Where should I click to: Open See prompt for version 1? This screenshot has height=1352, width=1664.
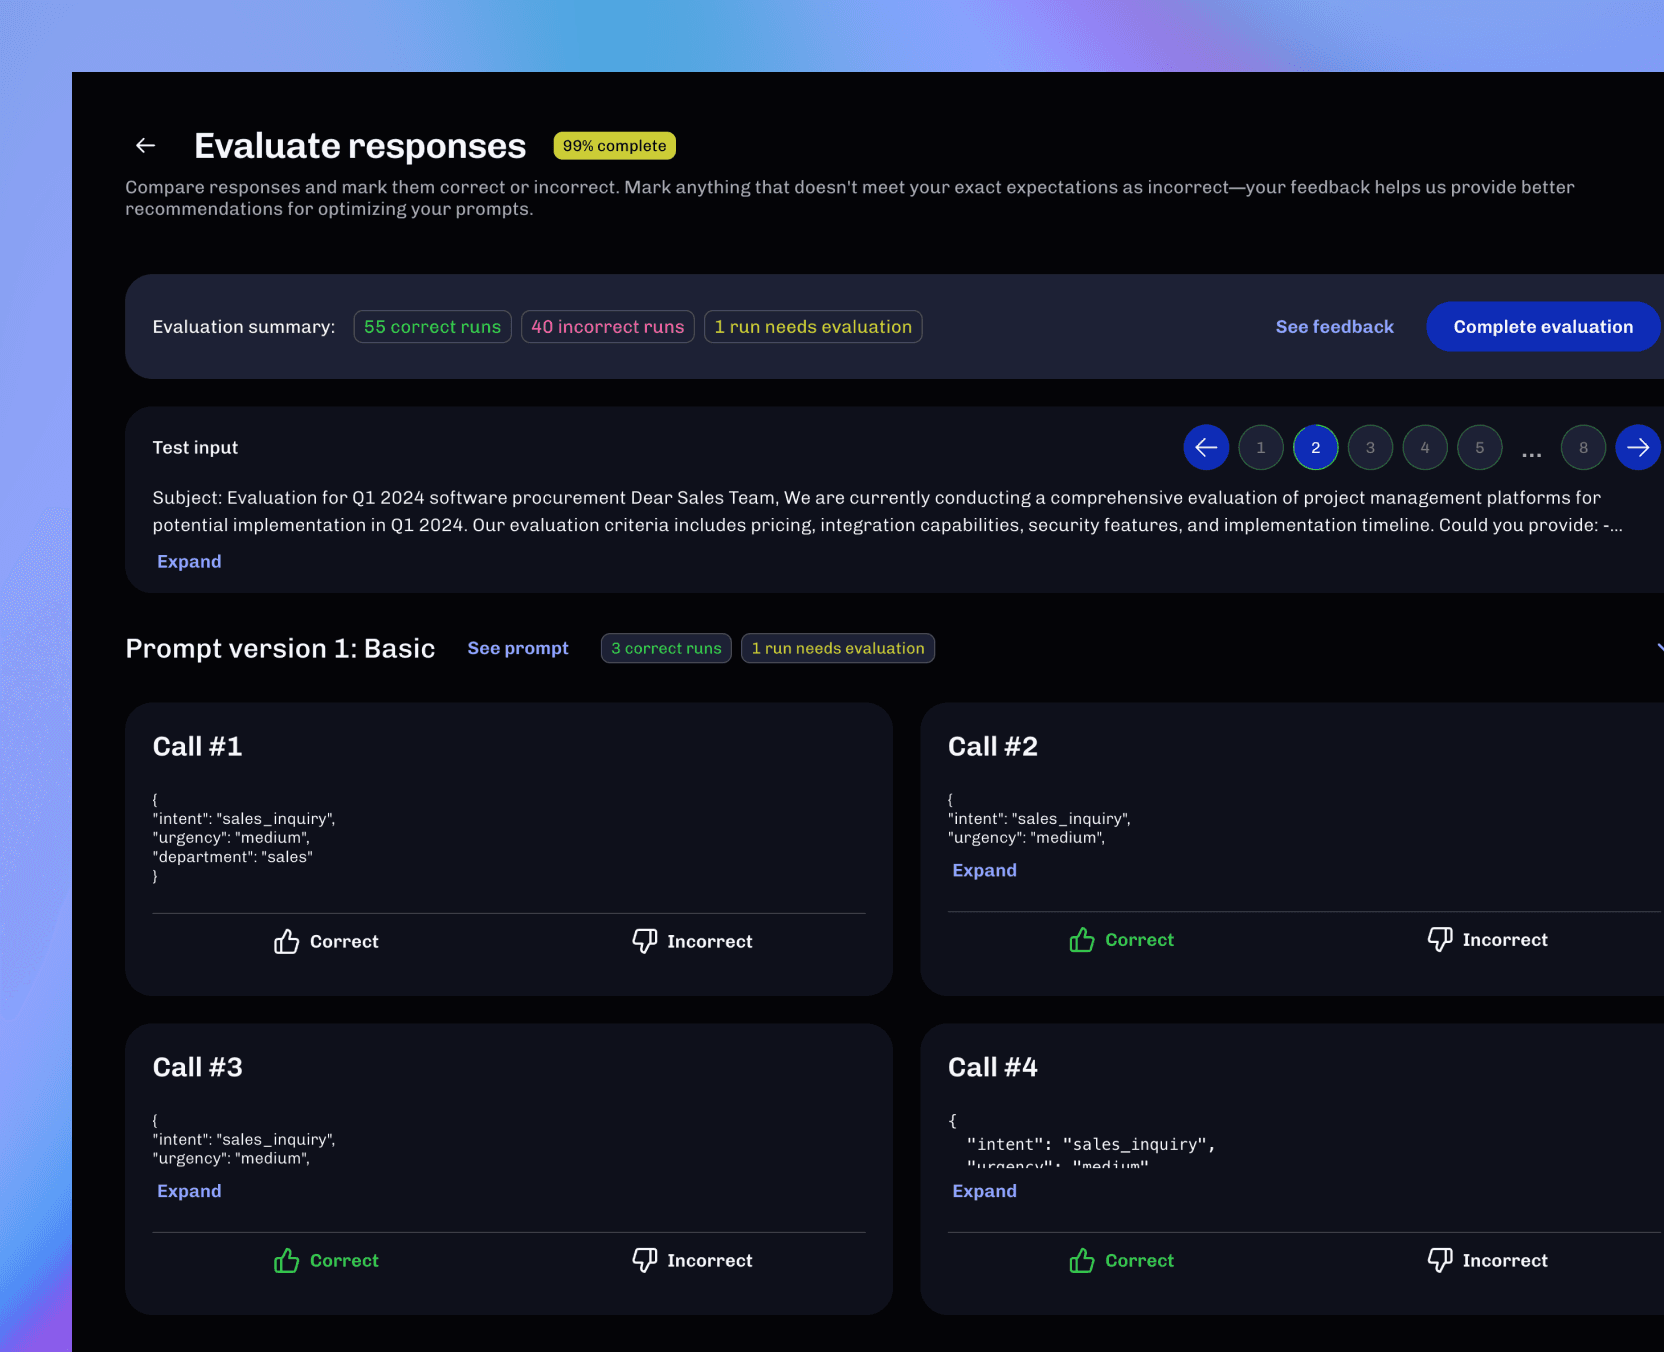[518, 648]
